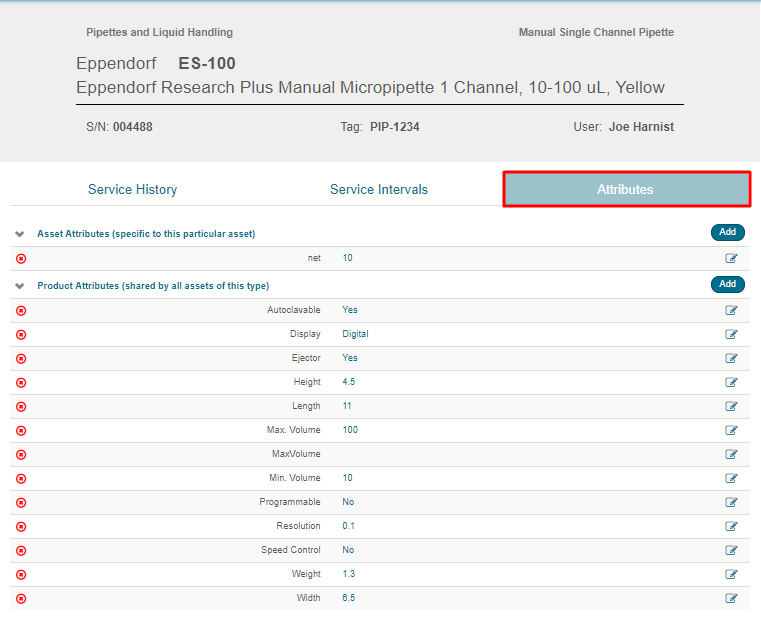761x624 pixels.
Task: Delete the empty MaxVolume attribute
Action: click(x=21, y=455)
